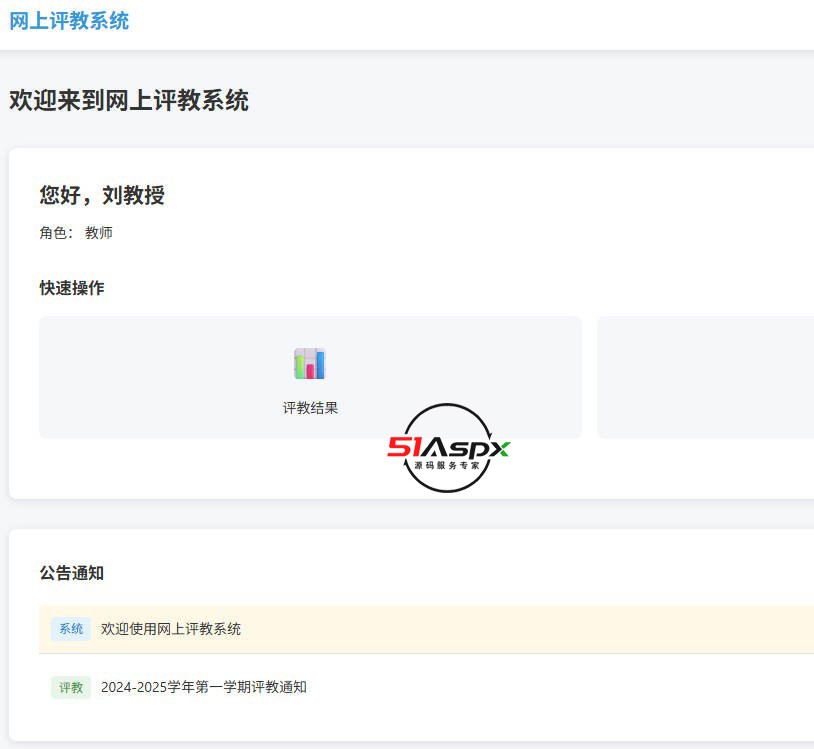Image resolution: width=814 pixels, height=749 pixels.
Task: Click the 公告通知 section heading
Action: (x=72, y=573)
